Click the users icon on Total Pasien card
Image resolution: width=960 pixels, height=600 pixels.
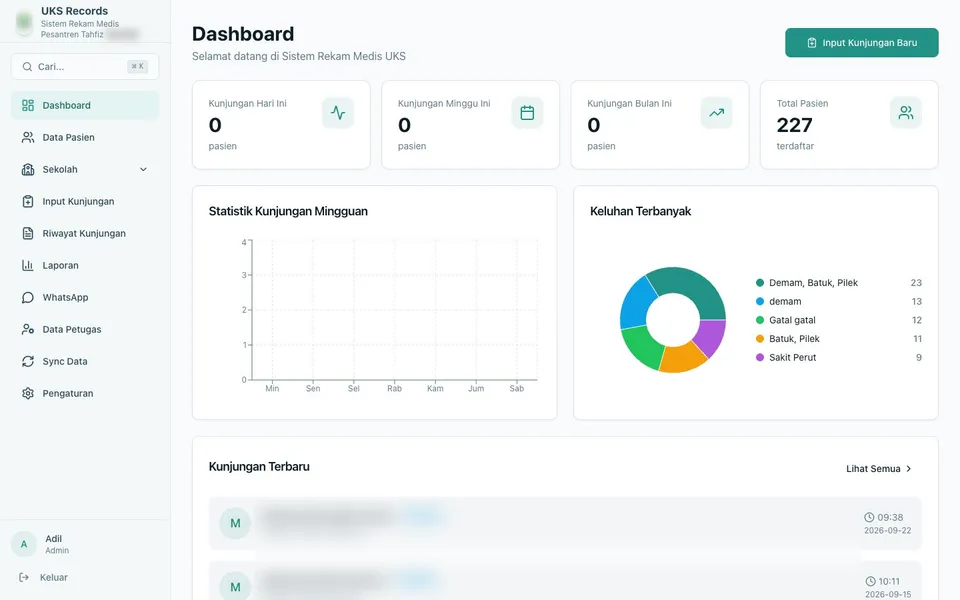[906, 113]
